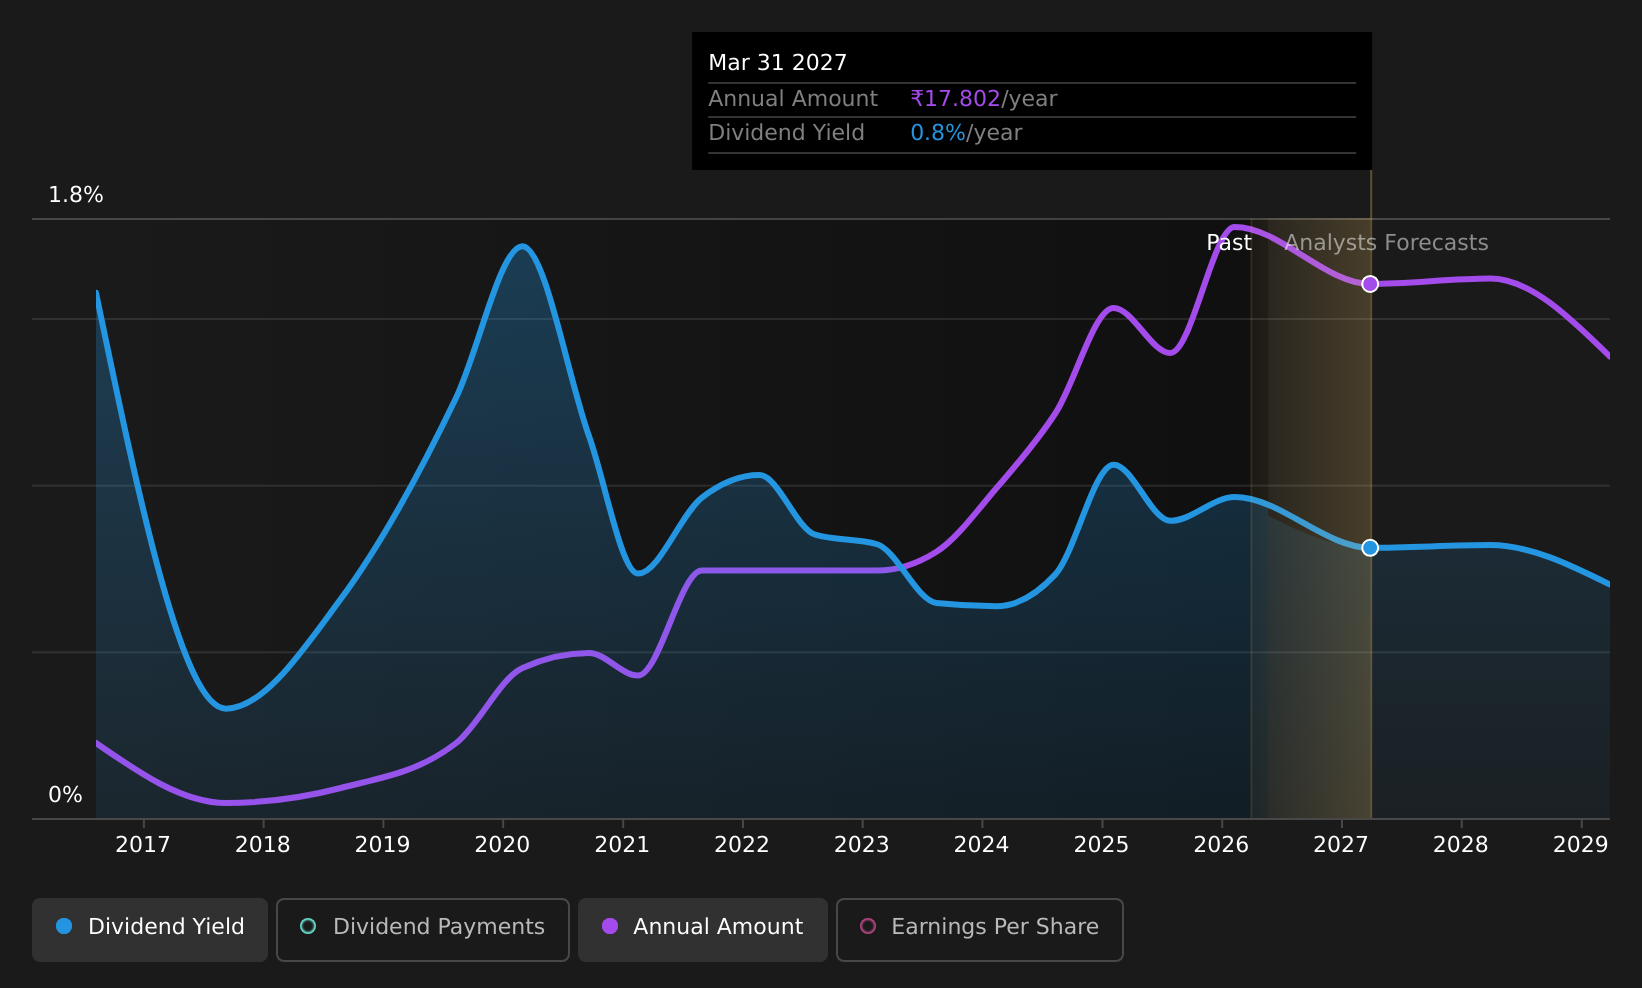Click the 2029 x-axis label
Viewport: 1642px width, 988px height.
click(1581, 845)
